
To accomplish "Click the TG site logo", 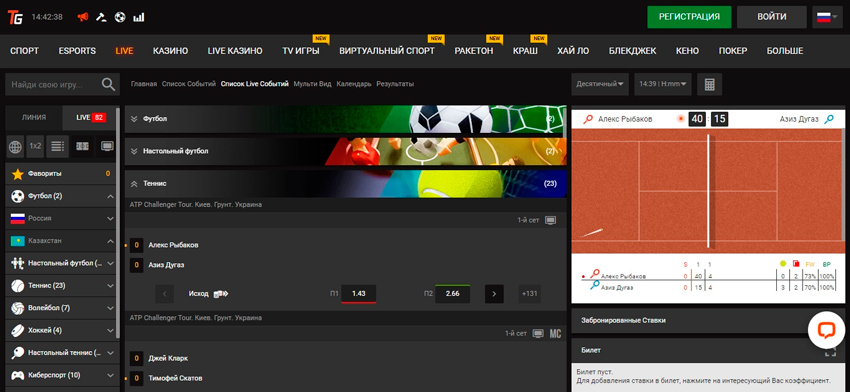I will point(15,17).
